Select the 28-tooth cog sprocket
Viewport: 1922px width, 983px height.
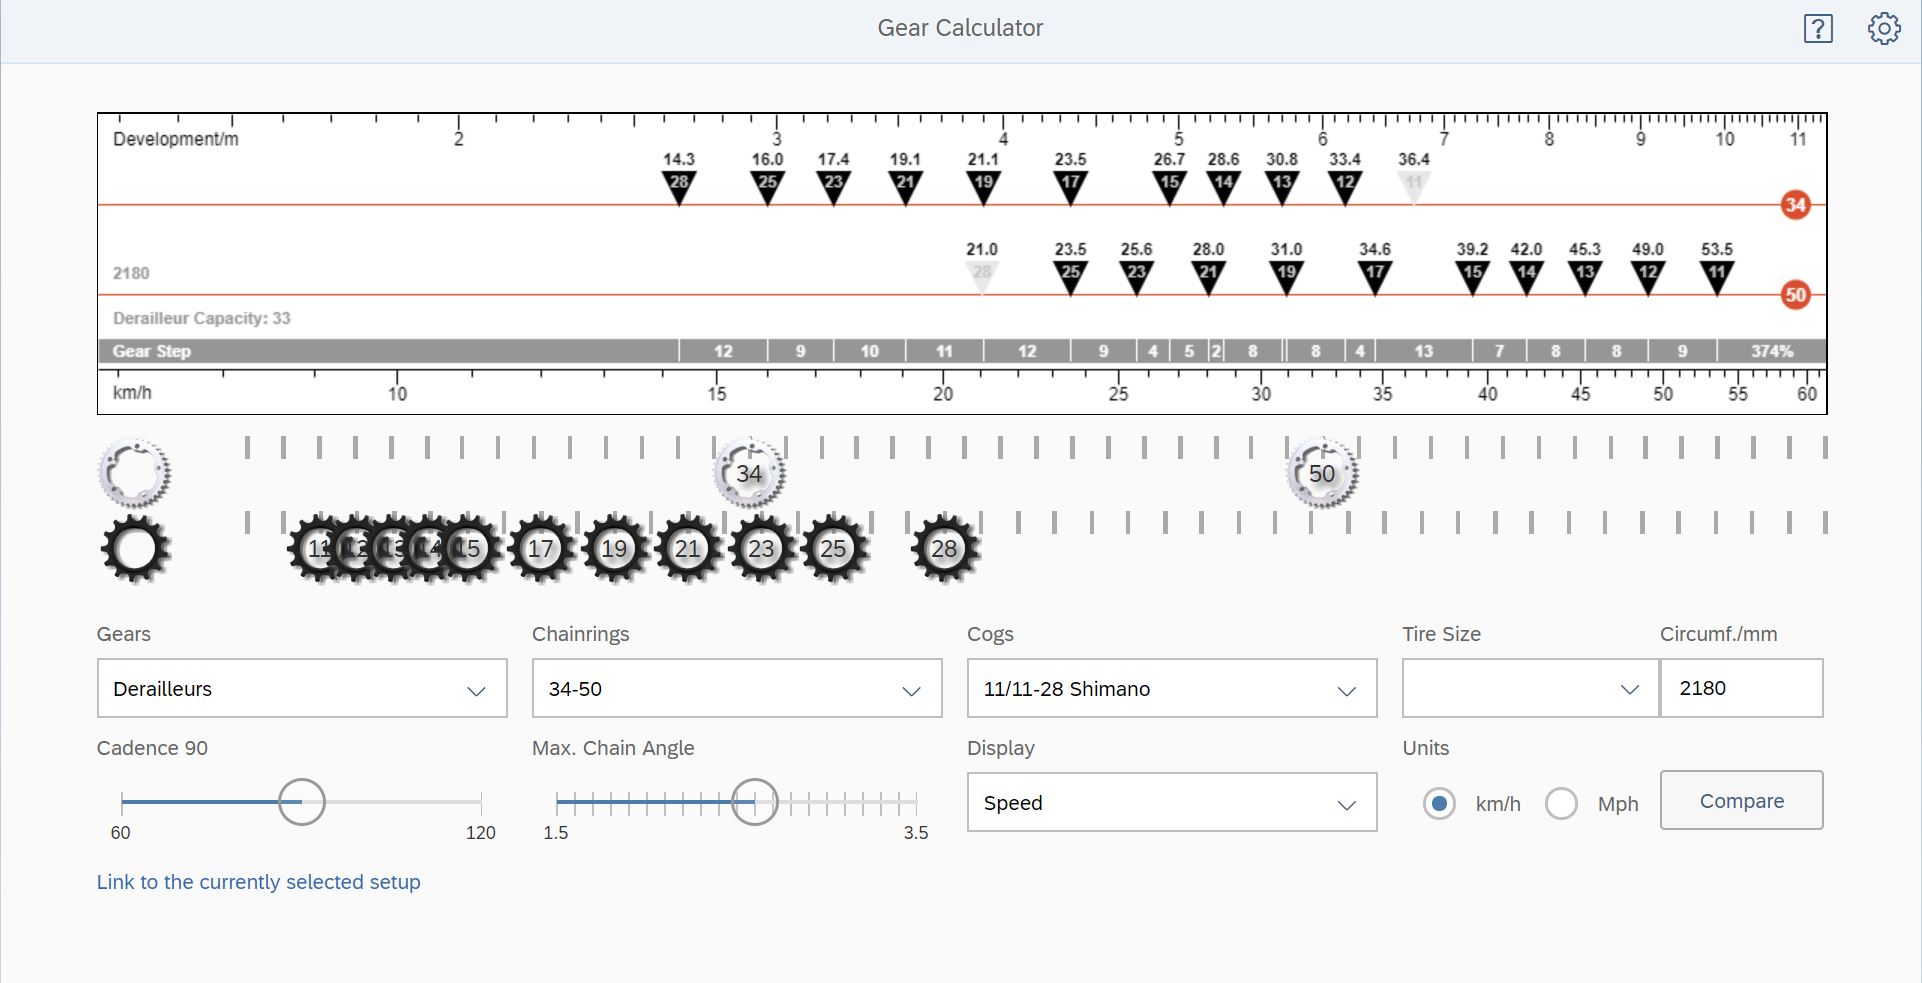tap(944, 549)
